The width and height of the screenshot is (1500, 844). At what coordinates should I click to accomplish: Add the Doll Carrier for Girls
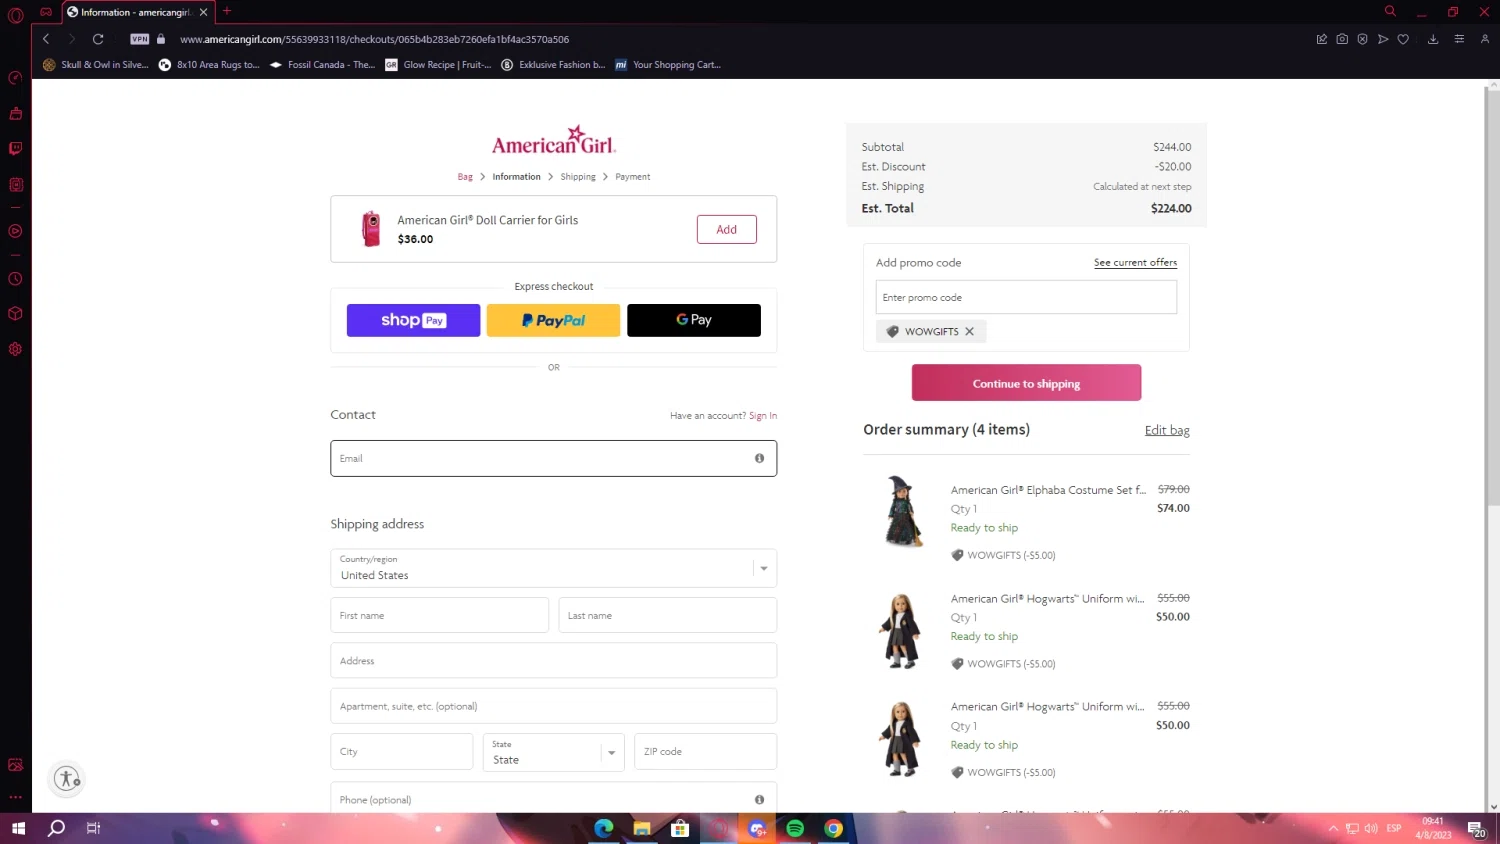[x=726, y=229]
